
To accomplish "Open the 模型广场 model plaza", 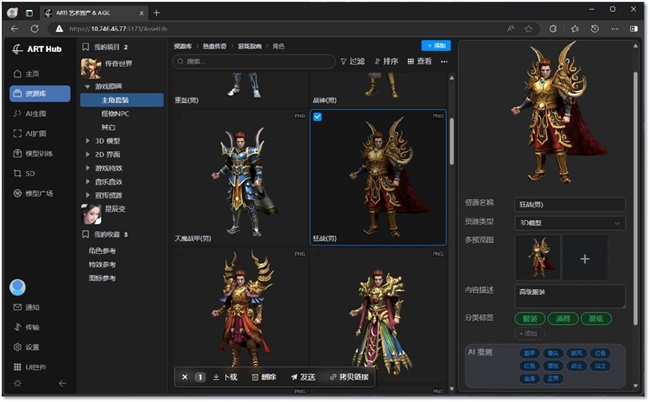I will click(38, 193).
